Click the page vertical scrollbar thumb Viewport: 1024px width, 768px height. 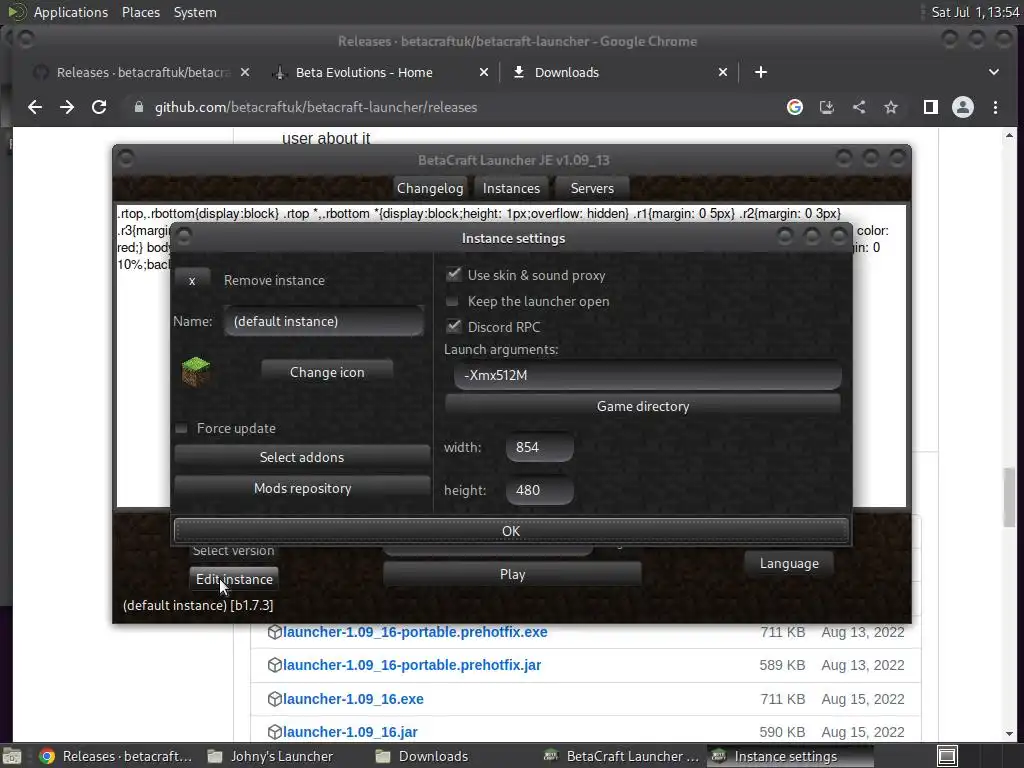pos(1010,496)
